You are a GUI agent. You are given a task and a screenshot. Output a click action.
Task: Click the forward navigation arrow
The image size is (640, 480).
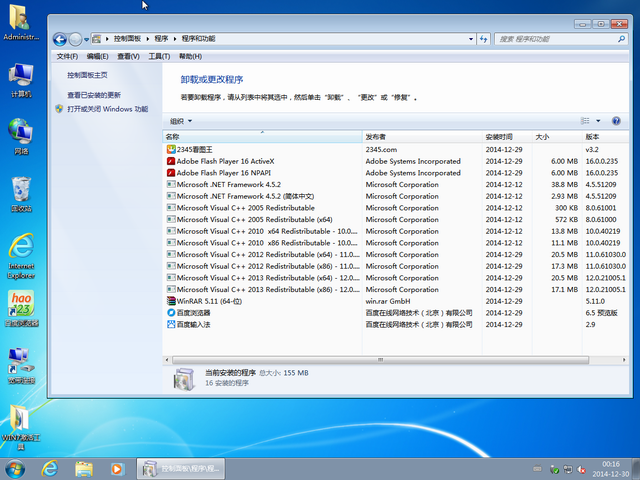[x=75, y=39]
